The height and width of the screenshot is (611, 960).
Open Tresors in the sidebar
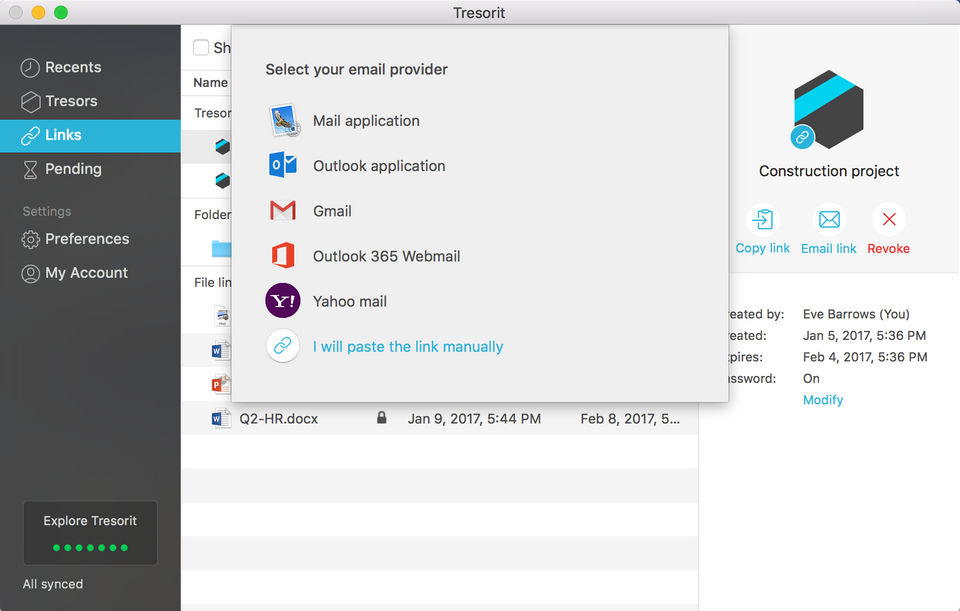coord(90,101)
